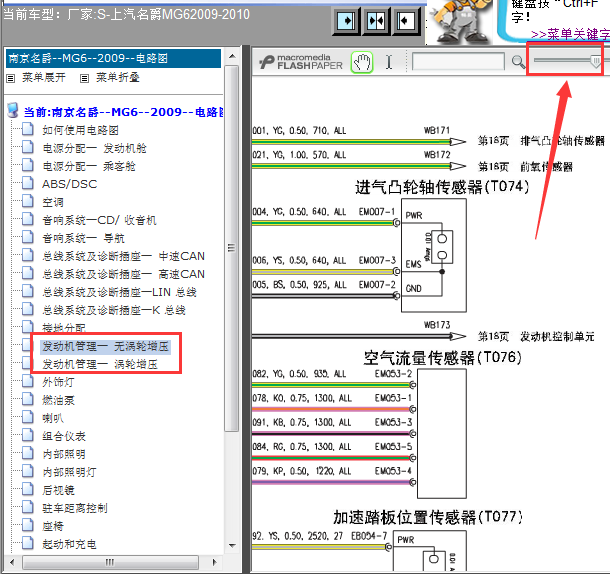610x574 pixels.
Task: Click the 菜单折叠 collapse-all icon
Action: [84, 78]
